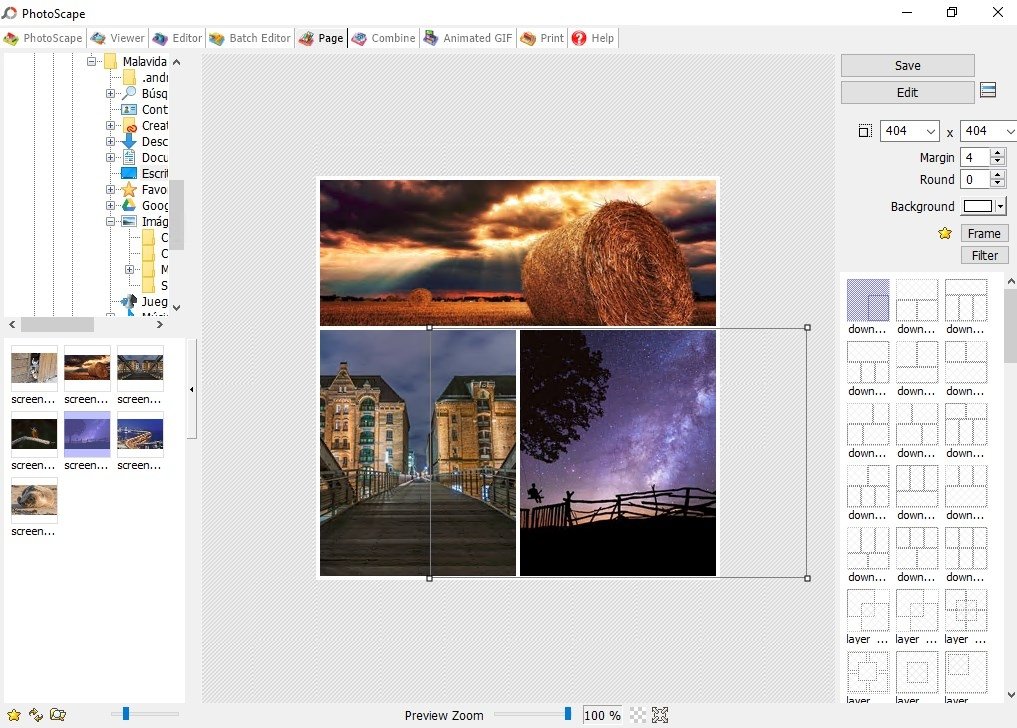Open the height 404 dropdown
This screenshot has width=1017, height=728.
(x=1010, y=131)
